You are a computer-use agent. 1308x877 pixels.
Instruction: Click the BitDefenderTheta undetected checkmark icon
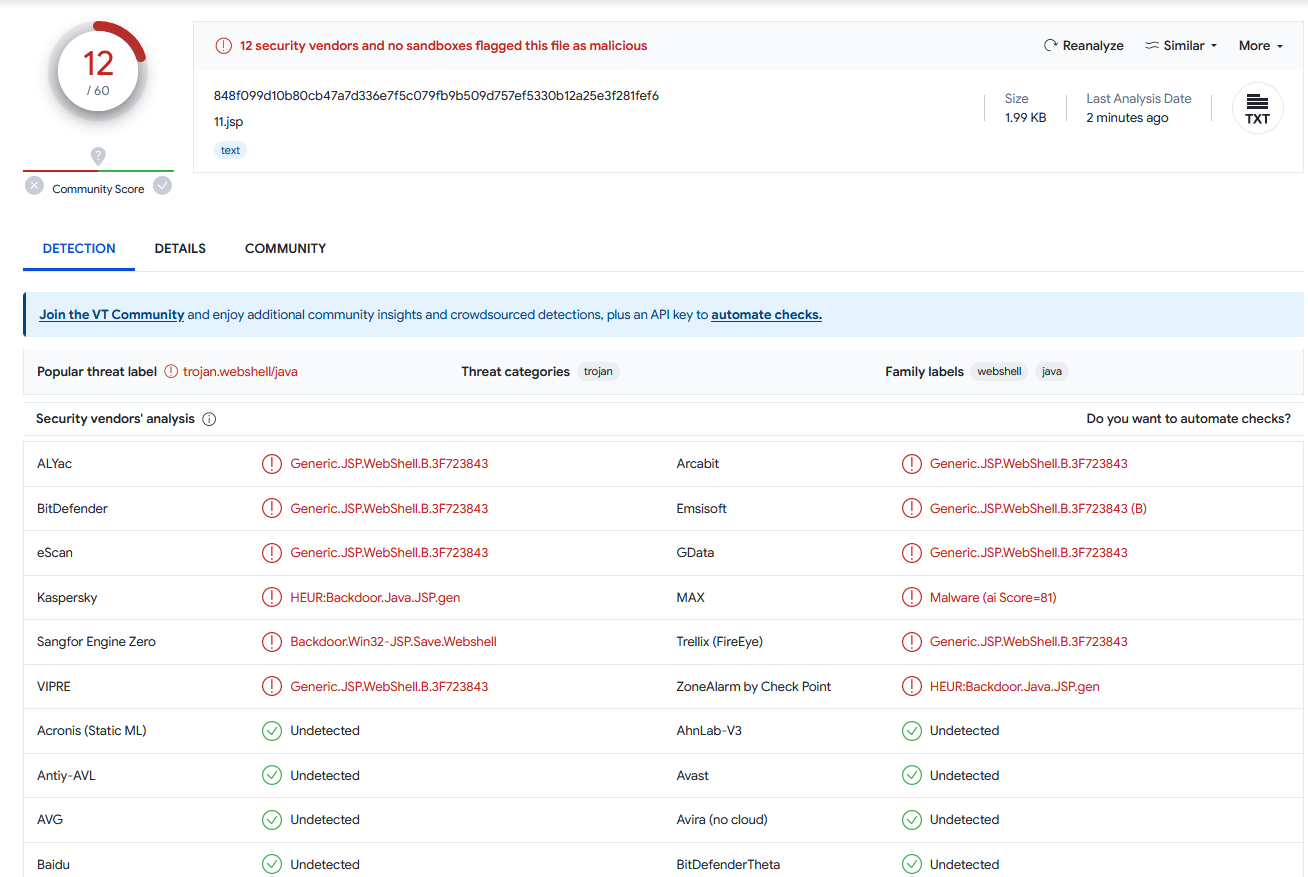(x=911, y=864)
